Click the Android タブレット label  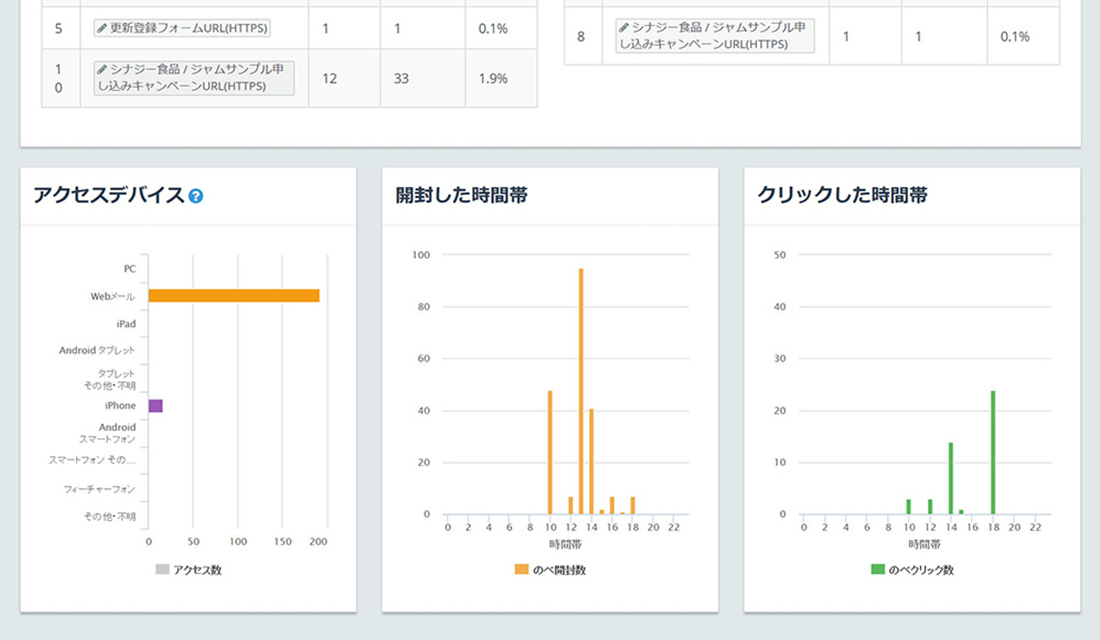tap(97, 350)
